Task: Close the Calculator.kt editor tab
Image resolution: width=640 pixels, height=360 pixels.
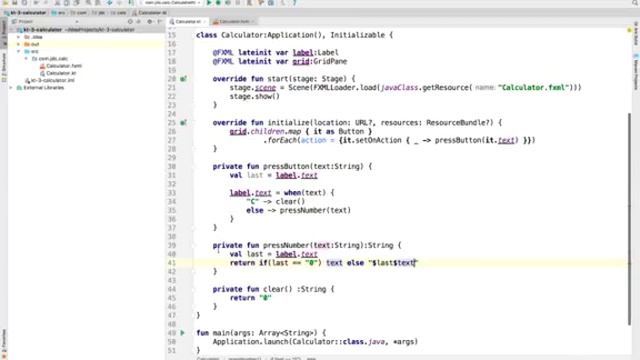Action: pyautogui.click(x=204, y=22)
